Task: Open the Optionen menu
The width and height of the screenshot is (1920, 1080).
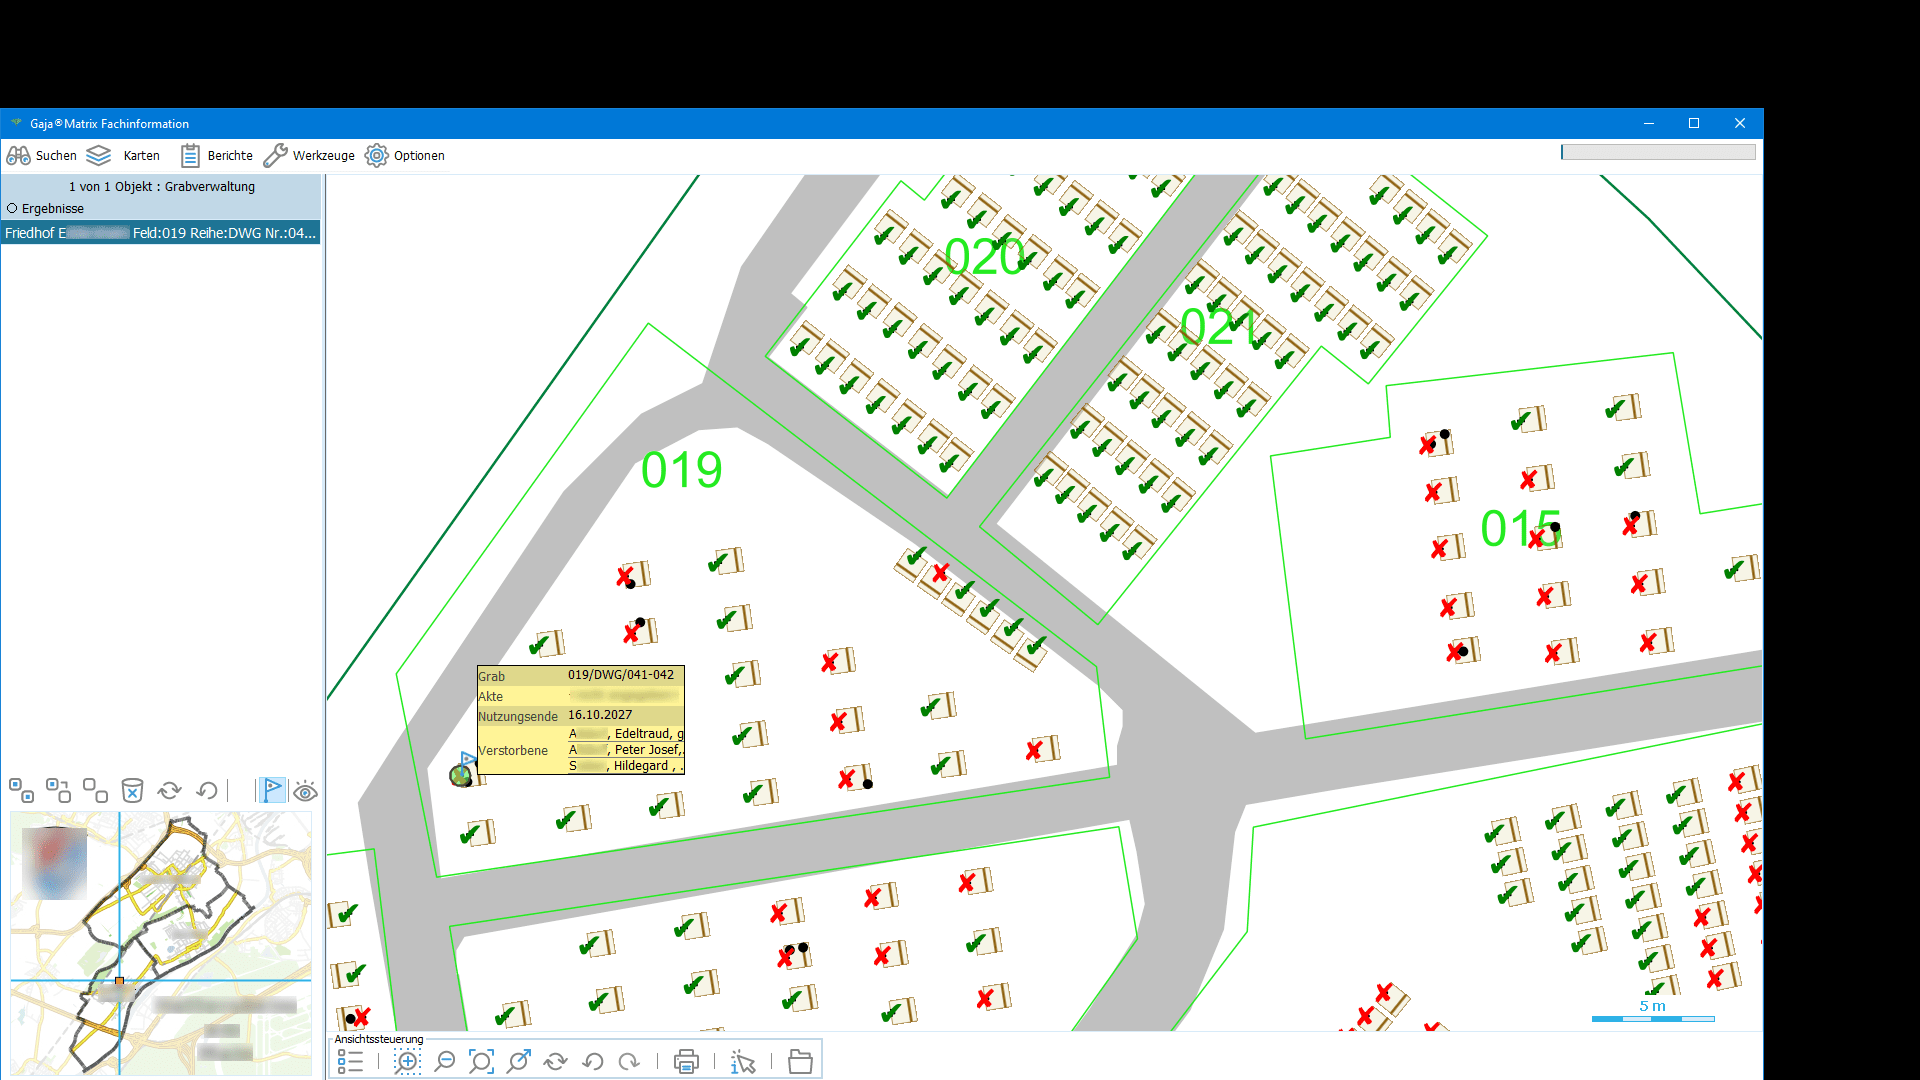Action: point(405,156)
